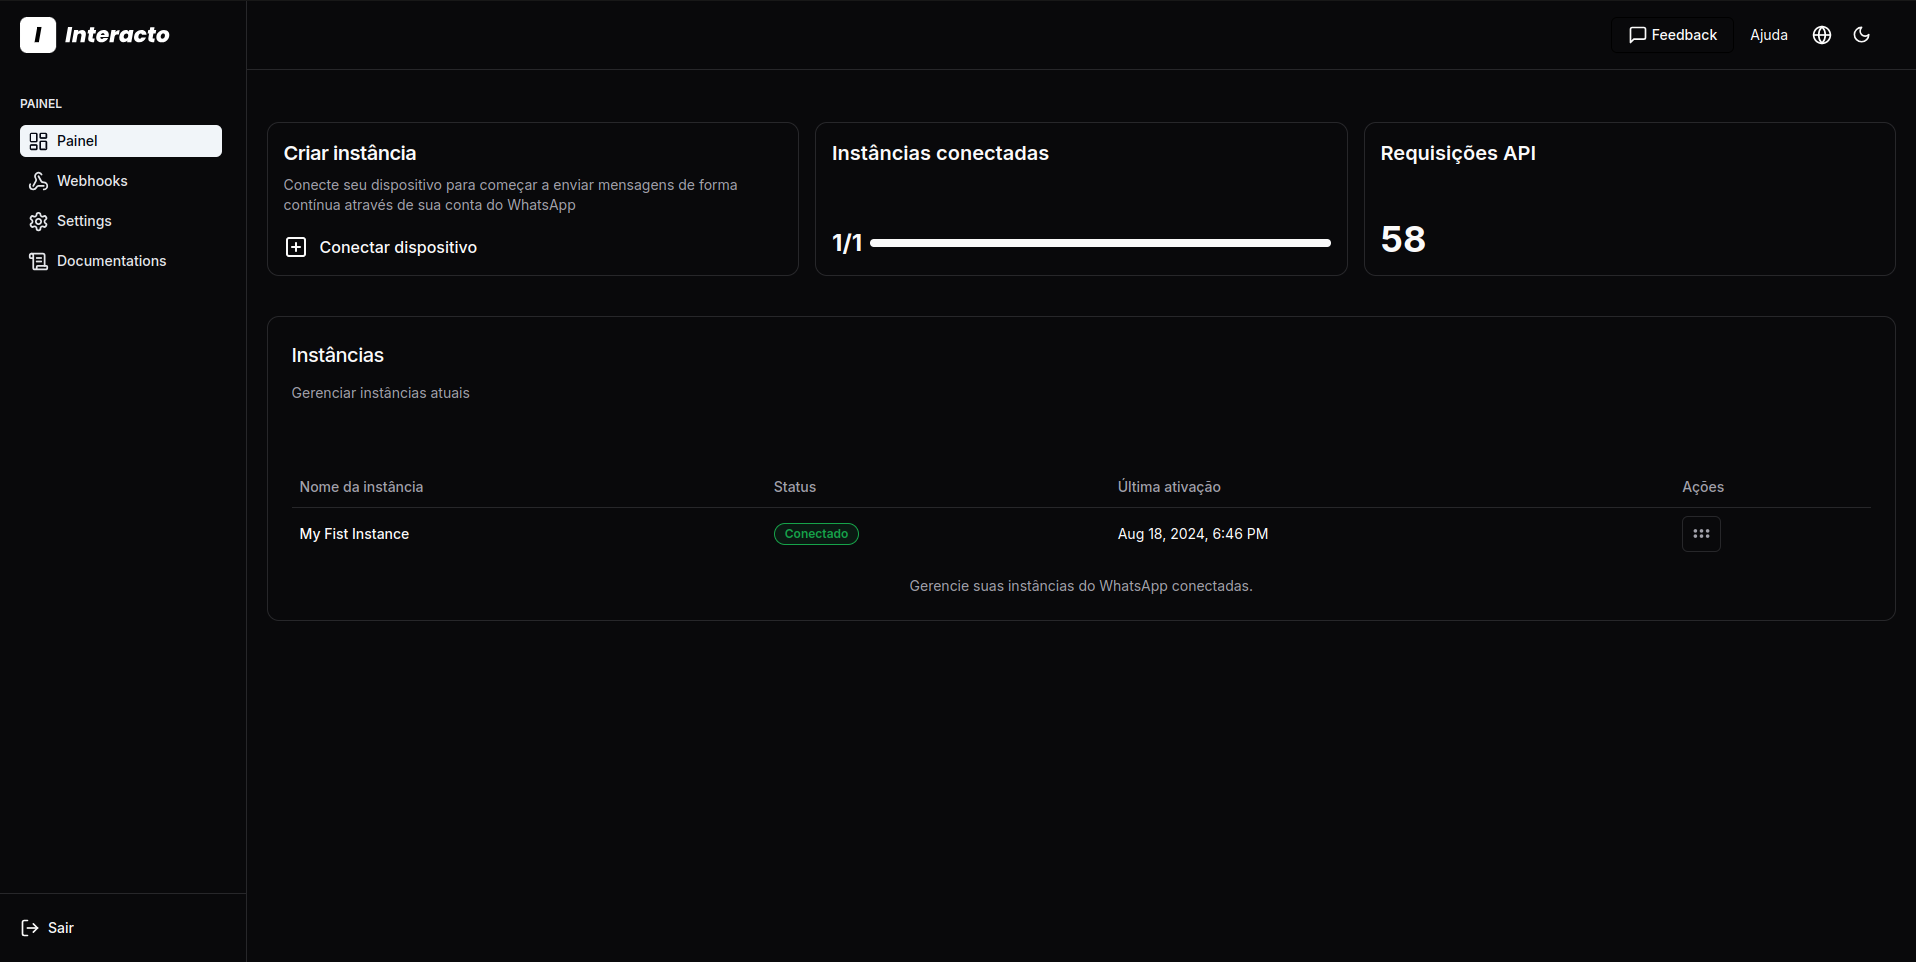This screenshot has height=962, width=1916.
Task: Click the PAINEL section heading in sidebar
Action: (x=41, y=104)
